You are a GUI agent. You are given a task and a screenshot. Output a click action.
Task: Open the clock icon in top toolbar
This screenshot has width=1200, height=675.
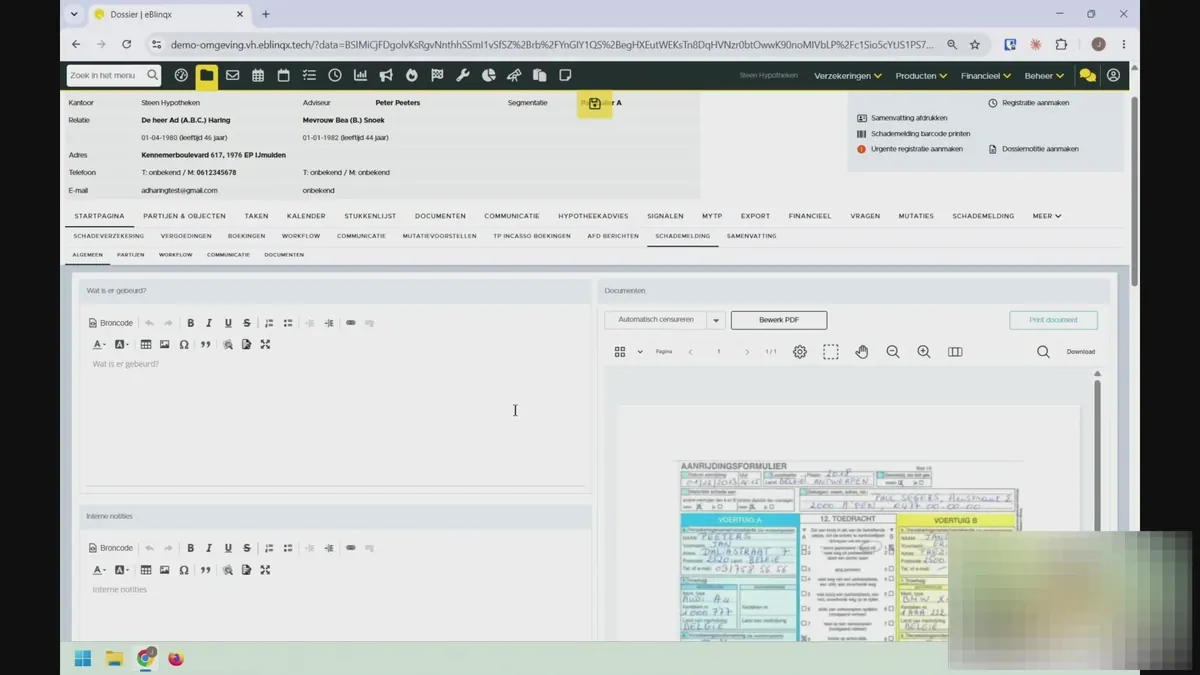[335, 75]
